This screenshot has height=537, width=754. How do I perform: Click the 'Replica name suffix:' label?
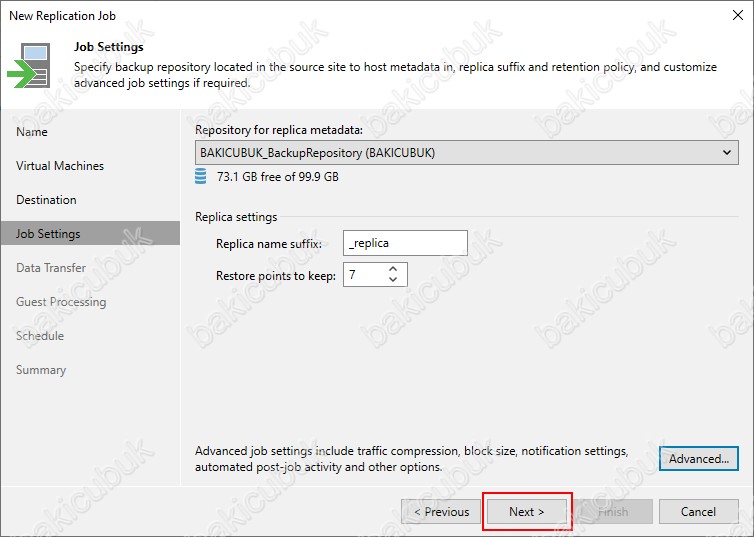coord(269,244)
